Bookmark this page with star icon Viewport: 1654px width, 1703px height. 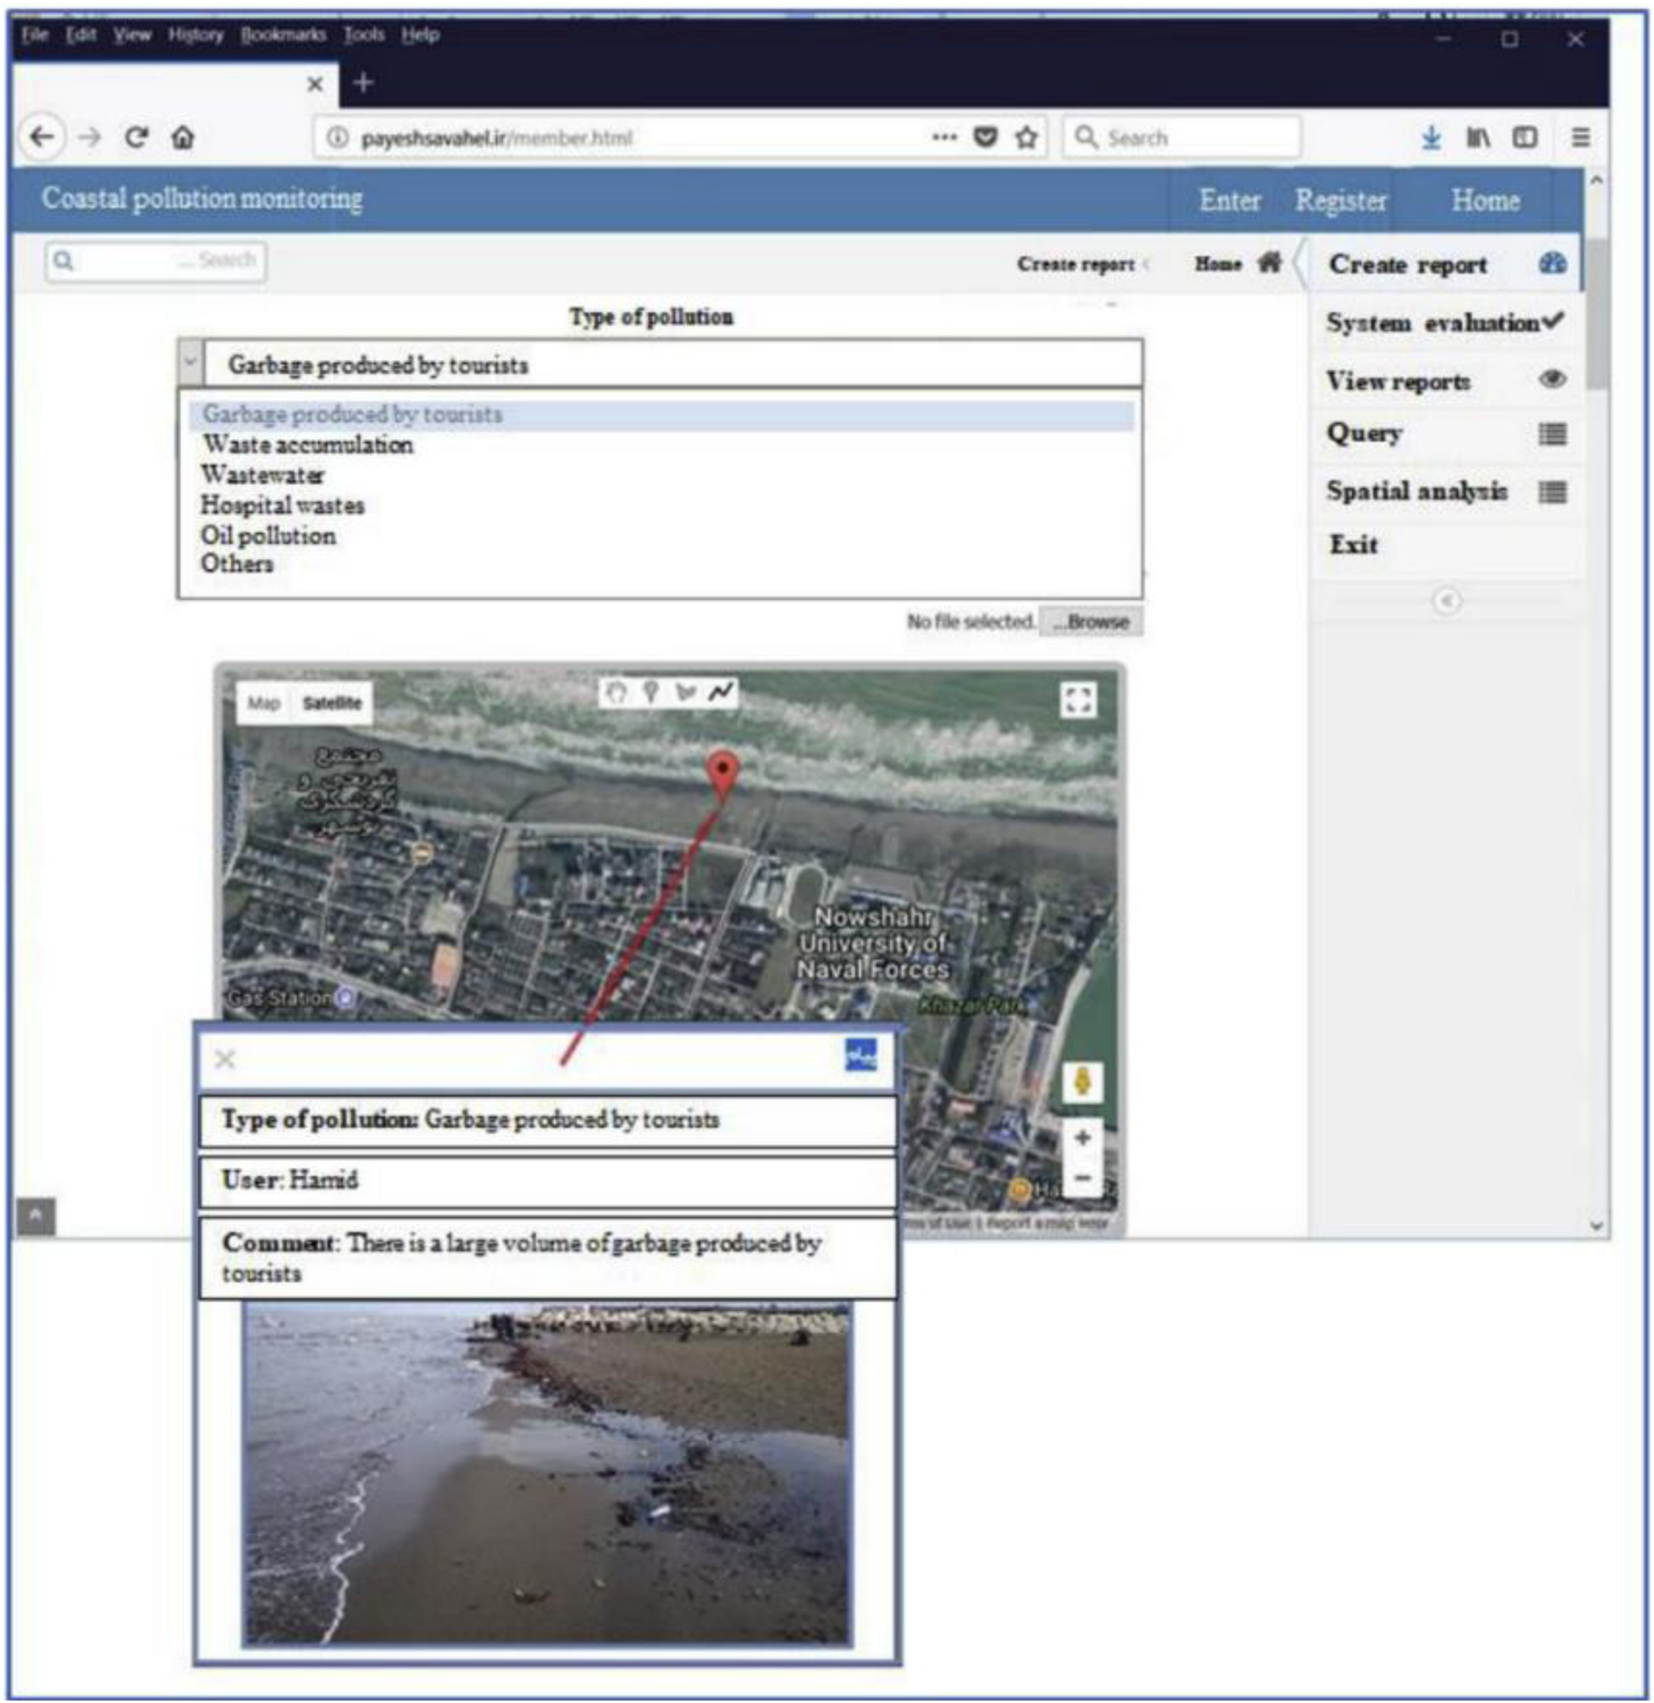tap(1026, 138)
